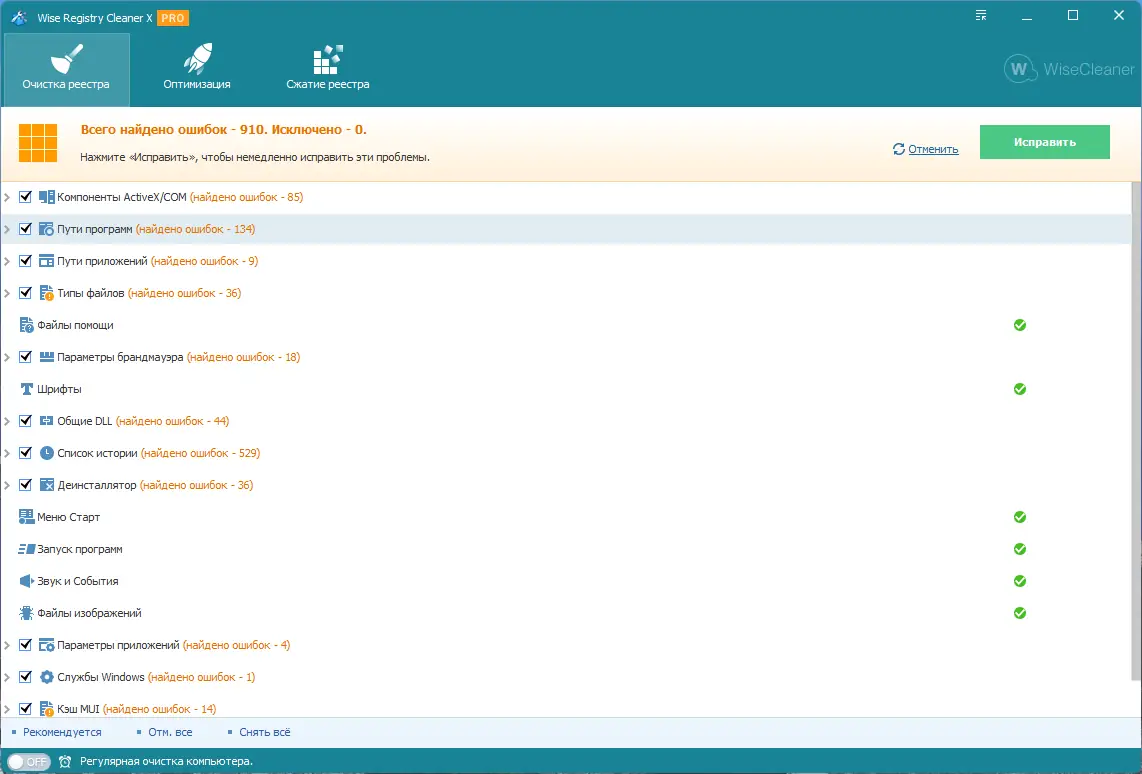Screen dimensions: 1142x774
Task: Click the Пути программ category icon
Action: 47,229
